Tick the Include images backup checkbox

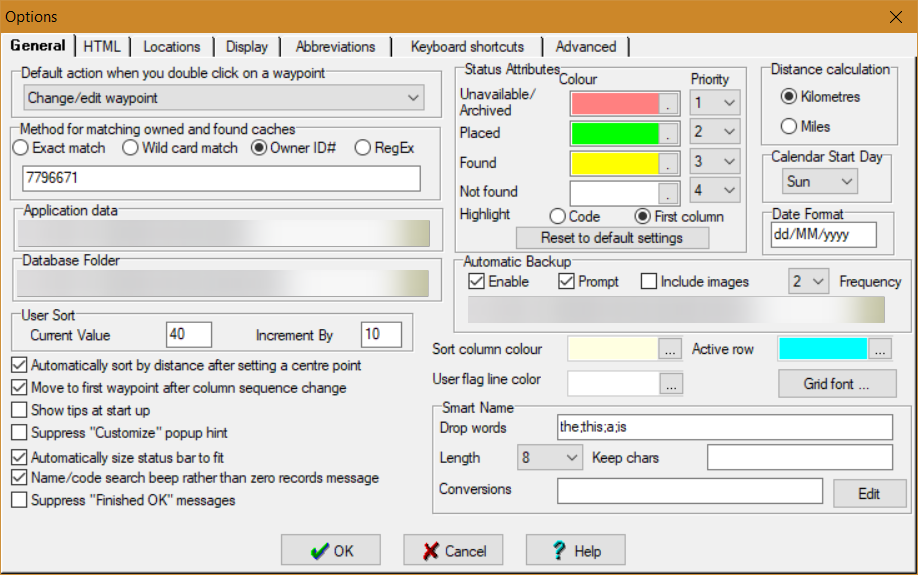pyautogui.click(x=649, y=282)
